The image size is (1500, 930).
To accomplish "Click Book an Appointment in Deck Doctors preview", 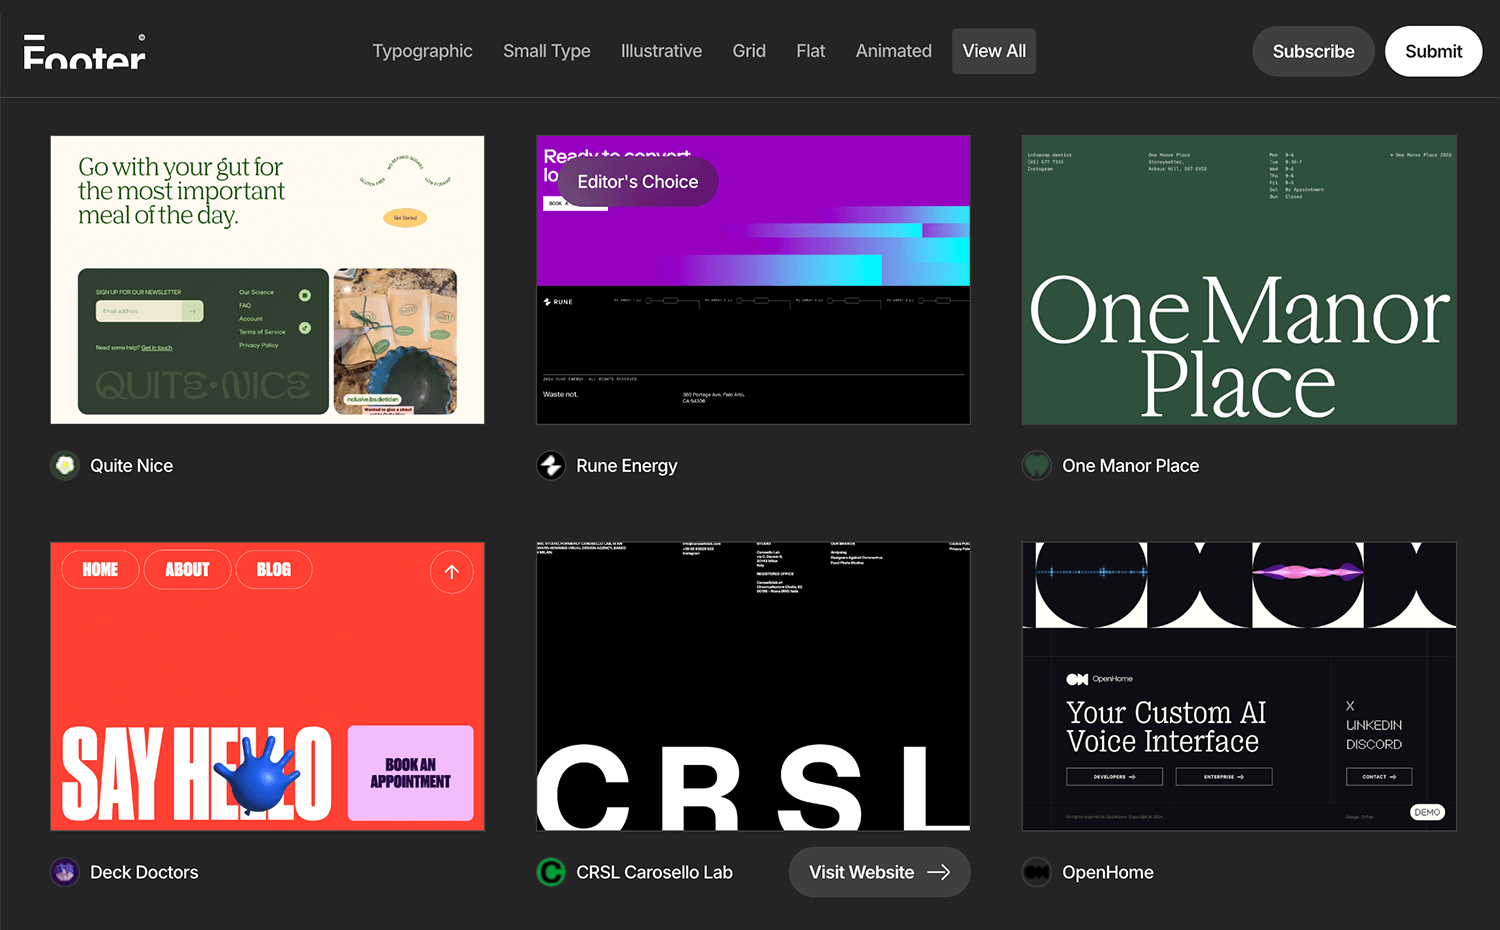I will tap(410, 773).
